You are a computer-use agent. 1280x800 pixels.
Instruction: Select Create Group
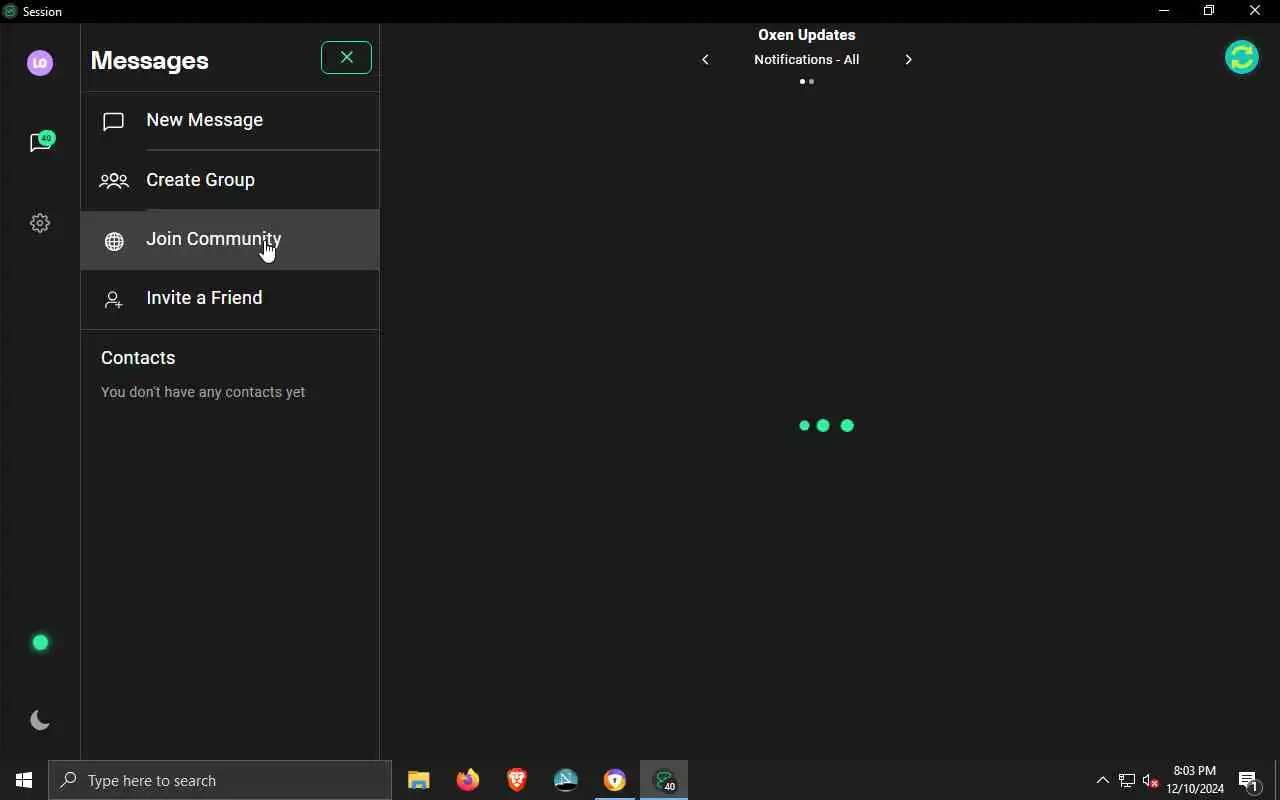pyautogui.click(x=230, y=180)
